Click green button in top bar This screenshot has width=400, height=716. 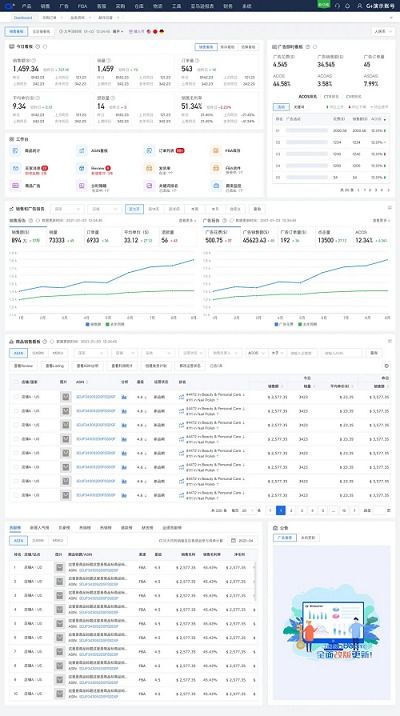324,4
